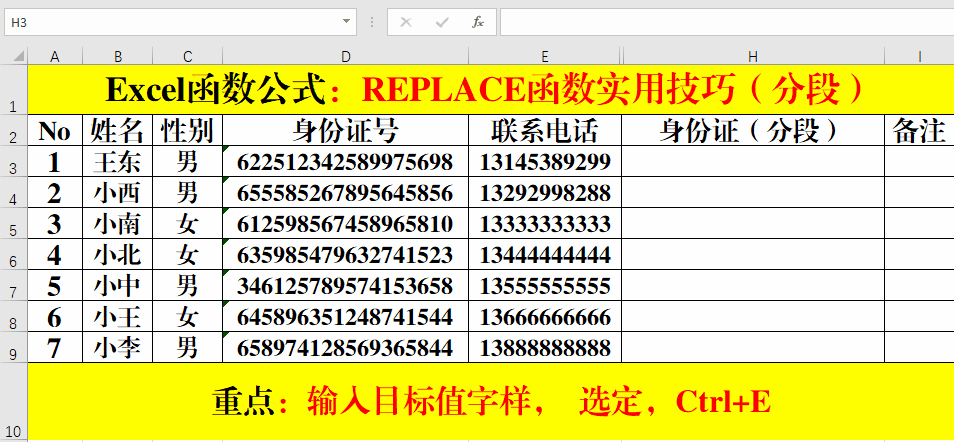
Task: Click the '联系电话' header cell
Action: (545, 130)
